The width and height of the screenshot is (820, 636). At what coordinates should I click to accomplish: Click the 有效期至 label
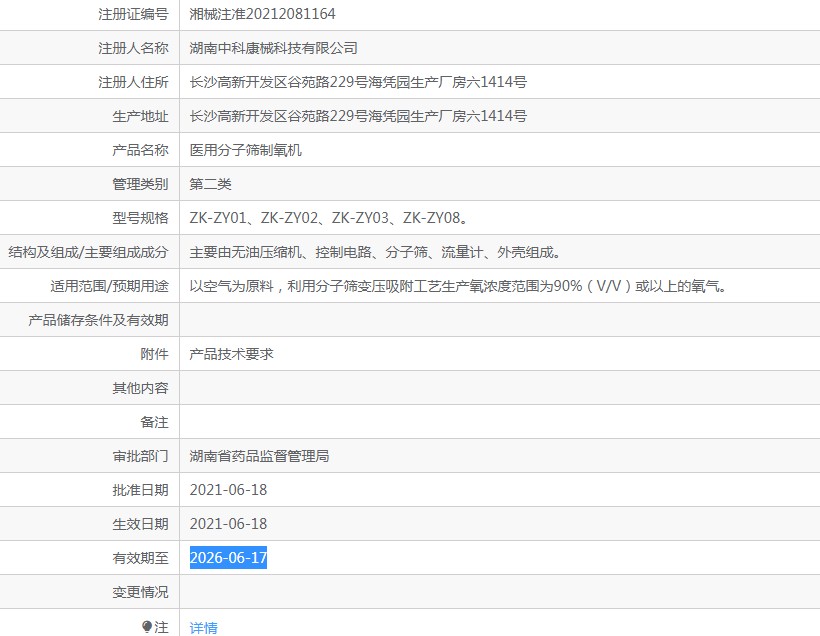(140, 558)
